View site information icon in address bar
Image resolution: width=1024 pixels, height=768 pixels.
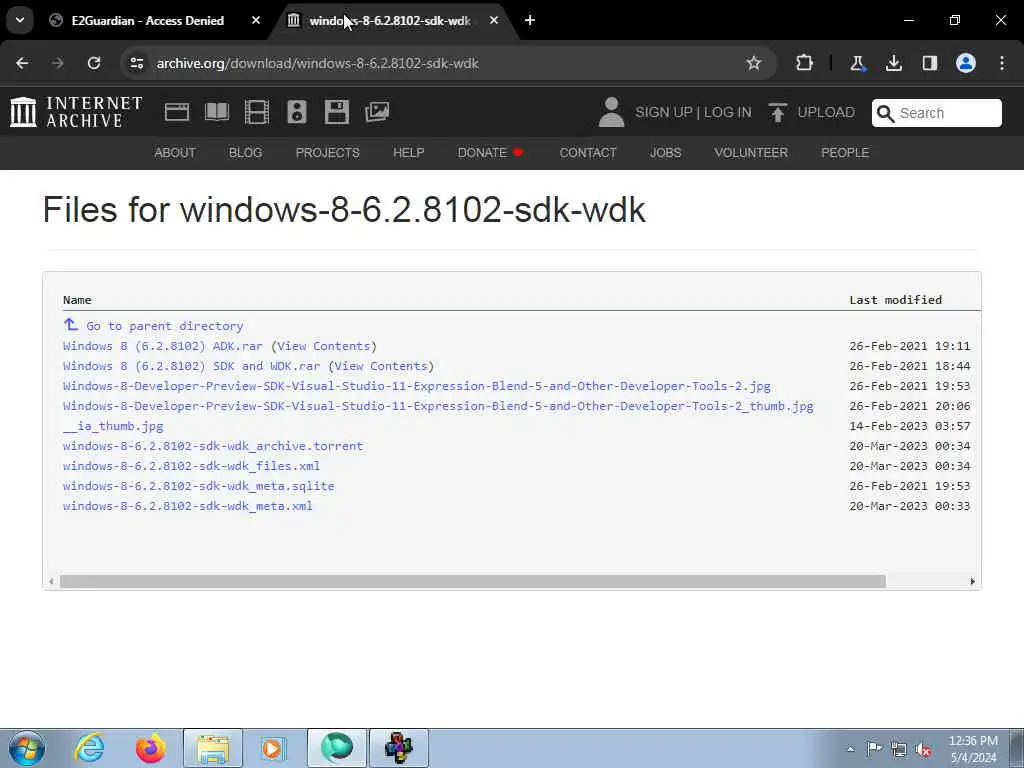[x=136, y=63]
